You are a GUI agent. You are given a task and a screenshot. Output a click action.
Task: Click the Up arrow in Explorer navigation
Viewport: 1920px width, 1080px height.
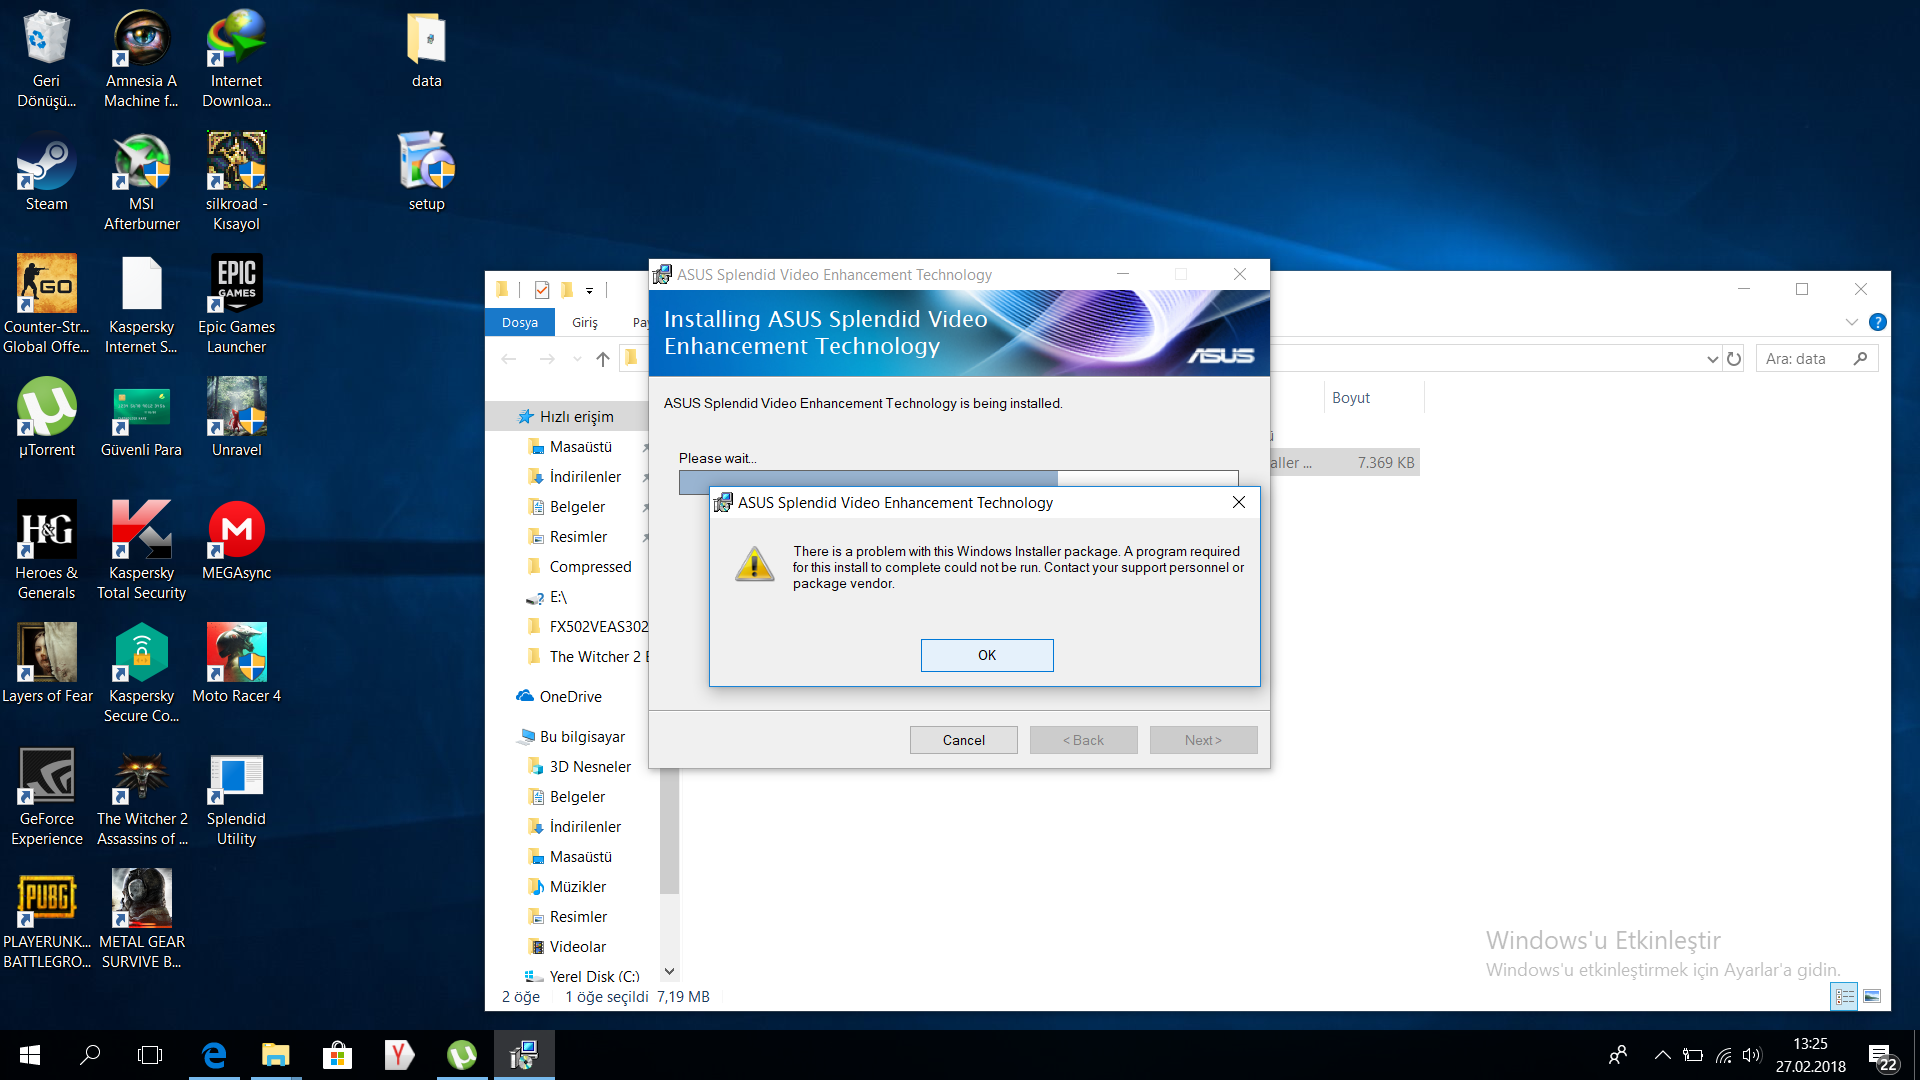pos(602,359)
